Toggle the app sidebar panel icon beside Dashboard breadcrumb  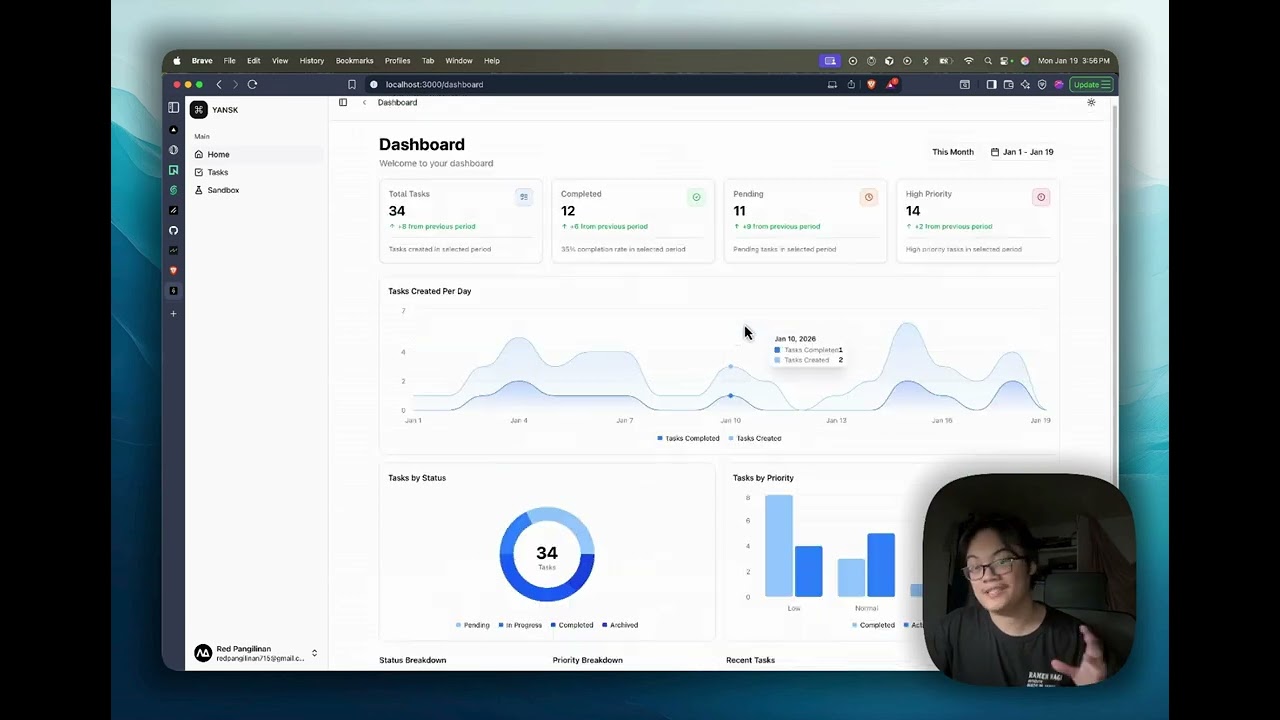(343, 102)
